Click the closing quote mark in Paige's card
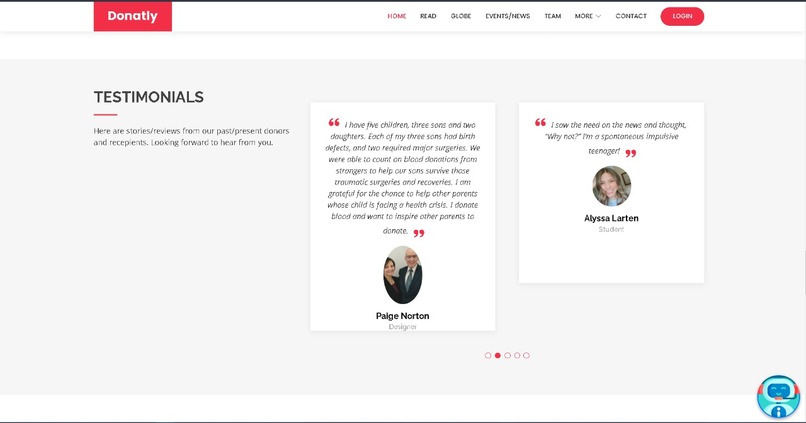 click(419, 233)
